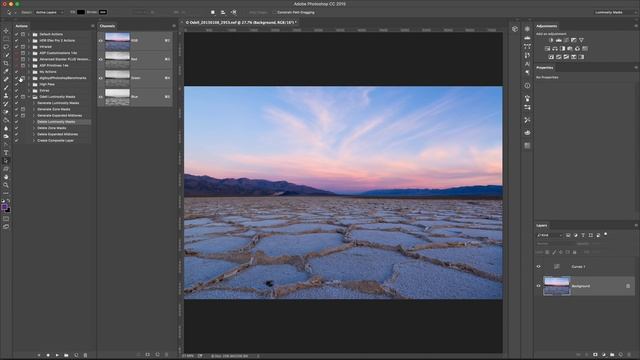Toggle visibility of the Blue channel
Image resolution: width=640 pixels, height=360 pixels.
click(100, 97)
